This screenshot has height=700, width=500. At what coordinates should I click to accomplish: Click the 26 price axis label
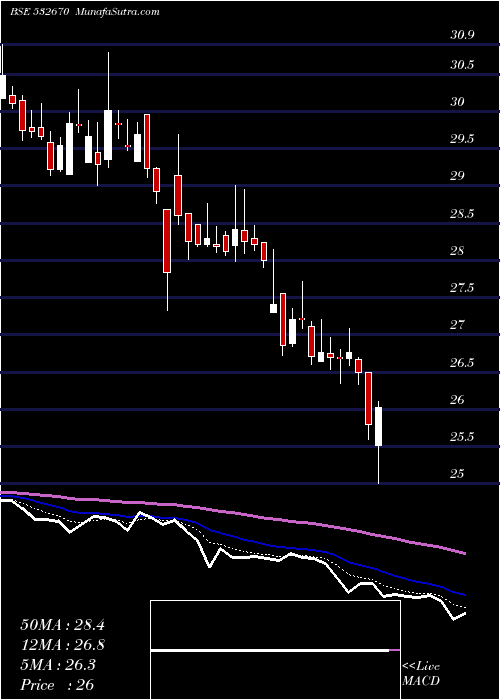coord(458,400)
